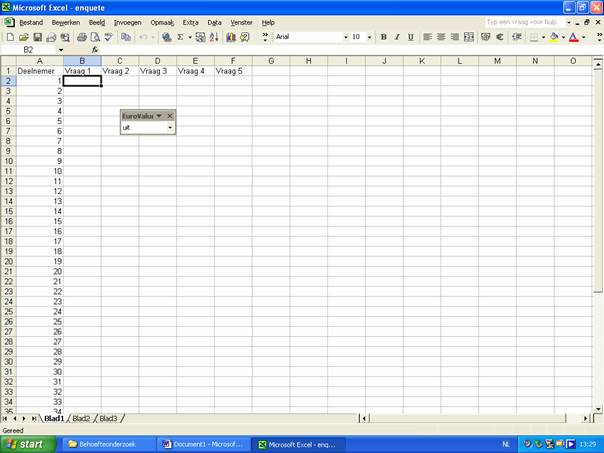Open the font size 10 dropdown
The height and width of the screenshot is (453, 604).
coord(369,37)
